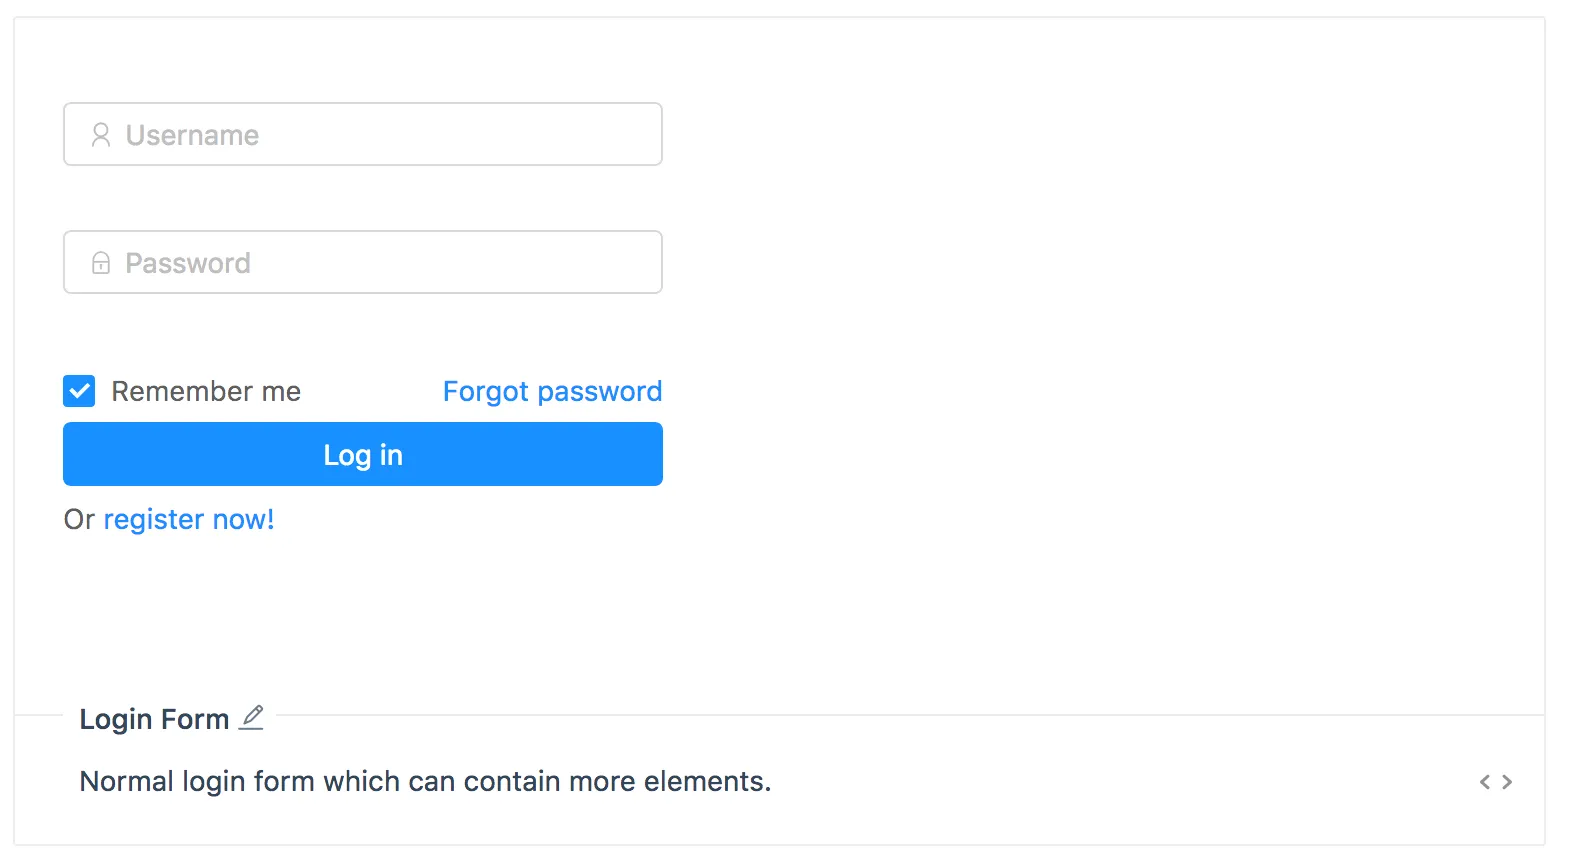Click the Remember me label text

206,391
